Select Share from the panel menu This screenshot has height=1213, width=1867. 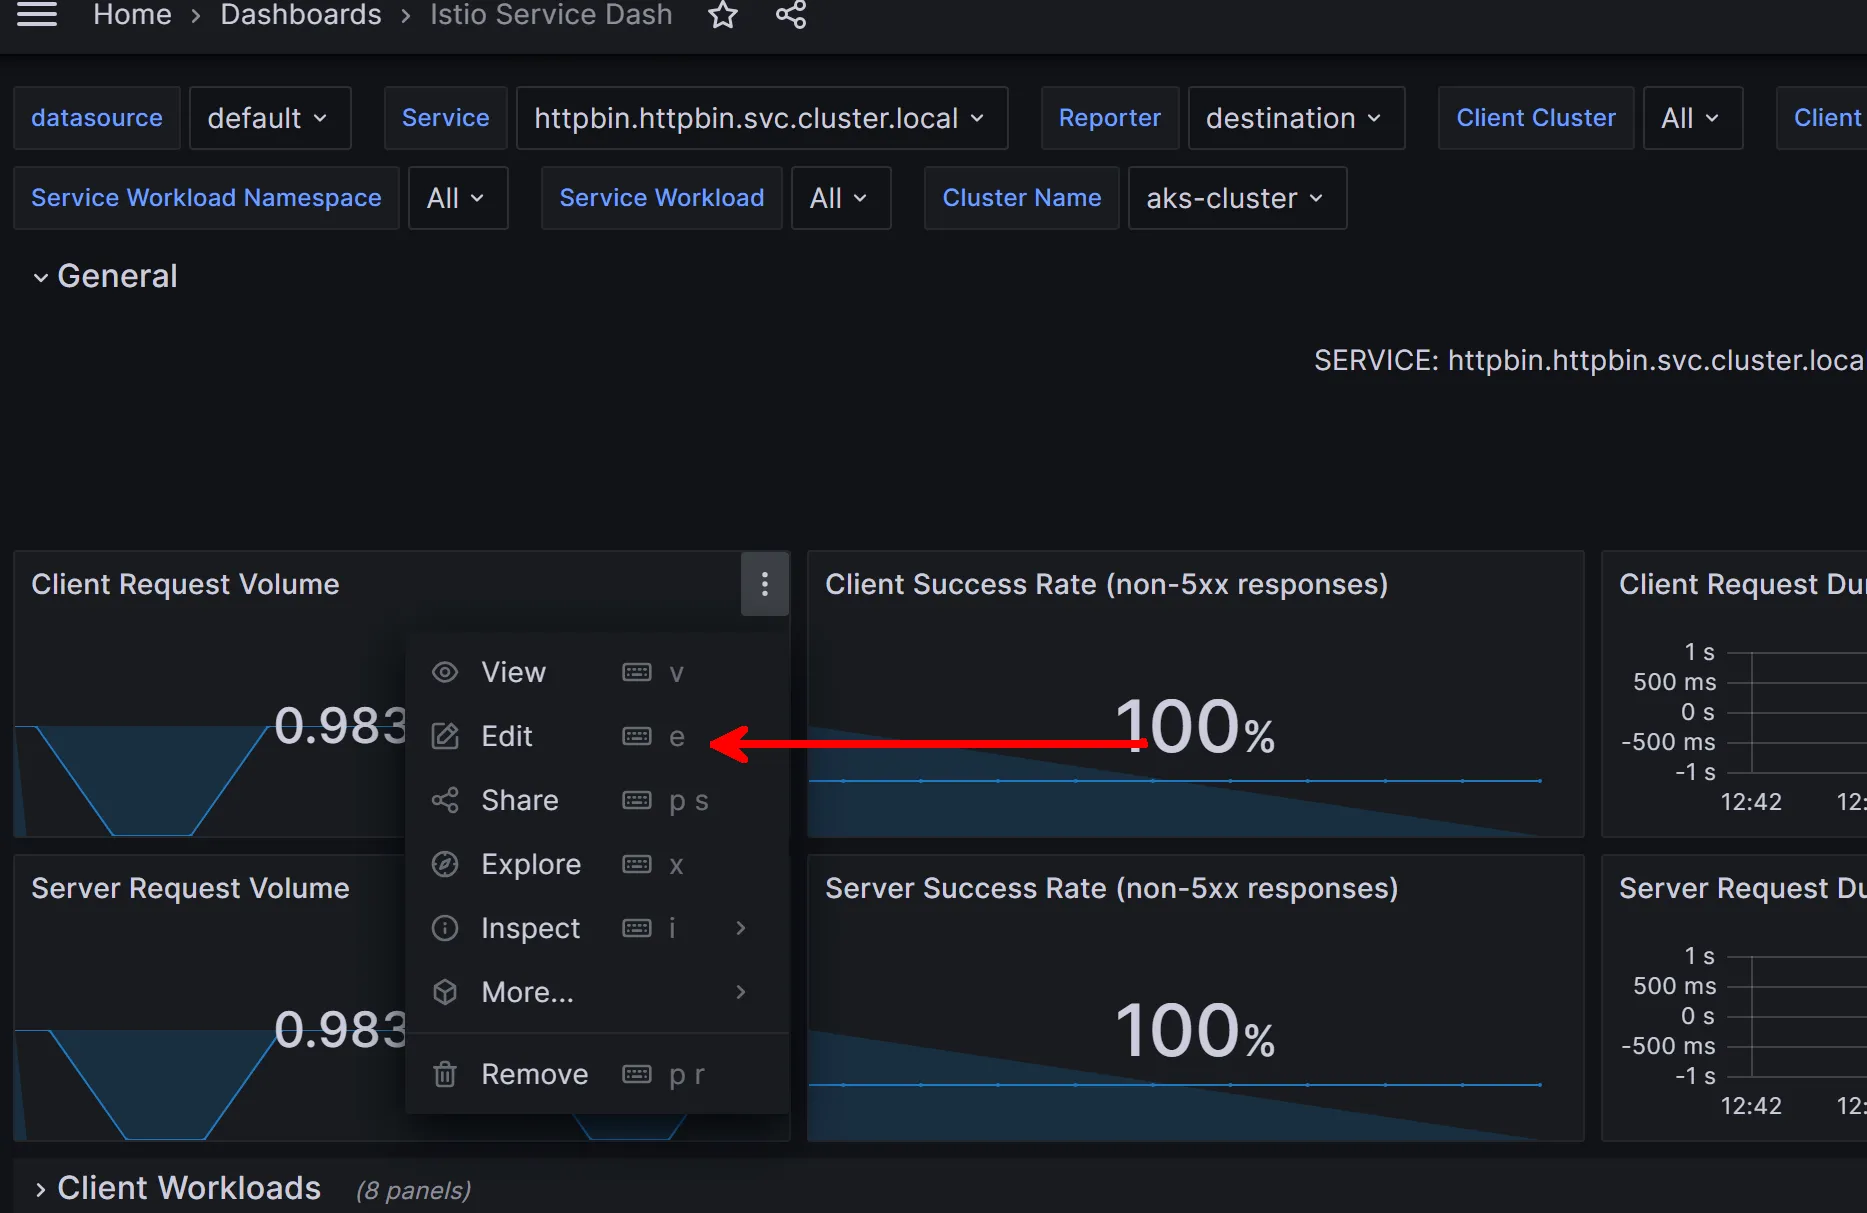[x=519, y=801]
